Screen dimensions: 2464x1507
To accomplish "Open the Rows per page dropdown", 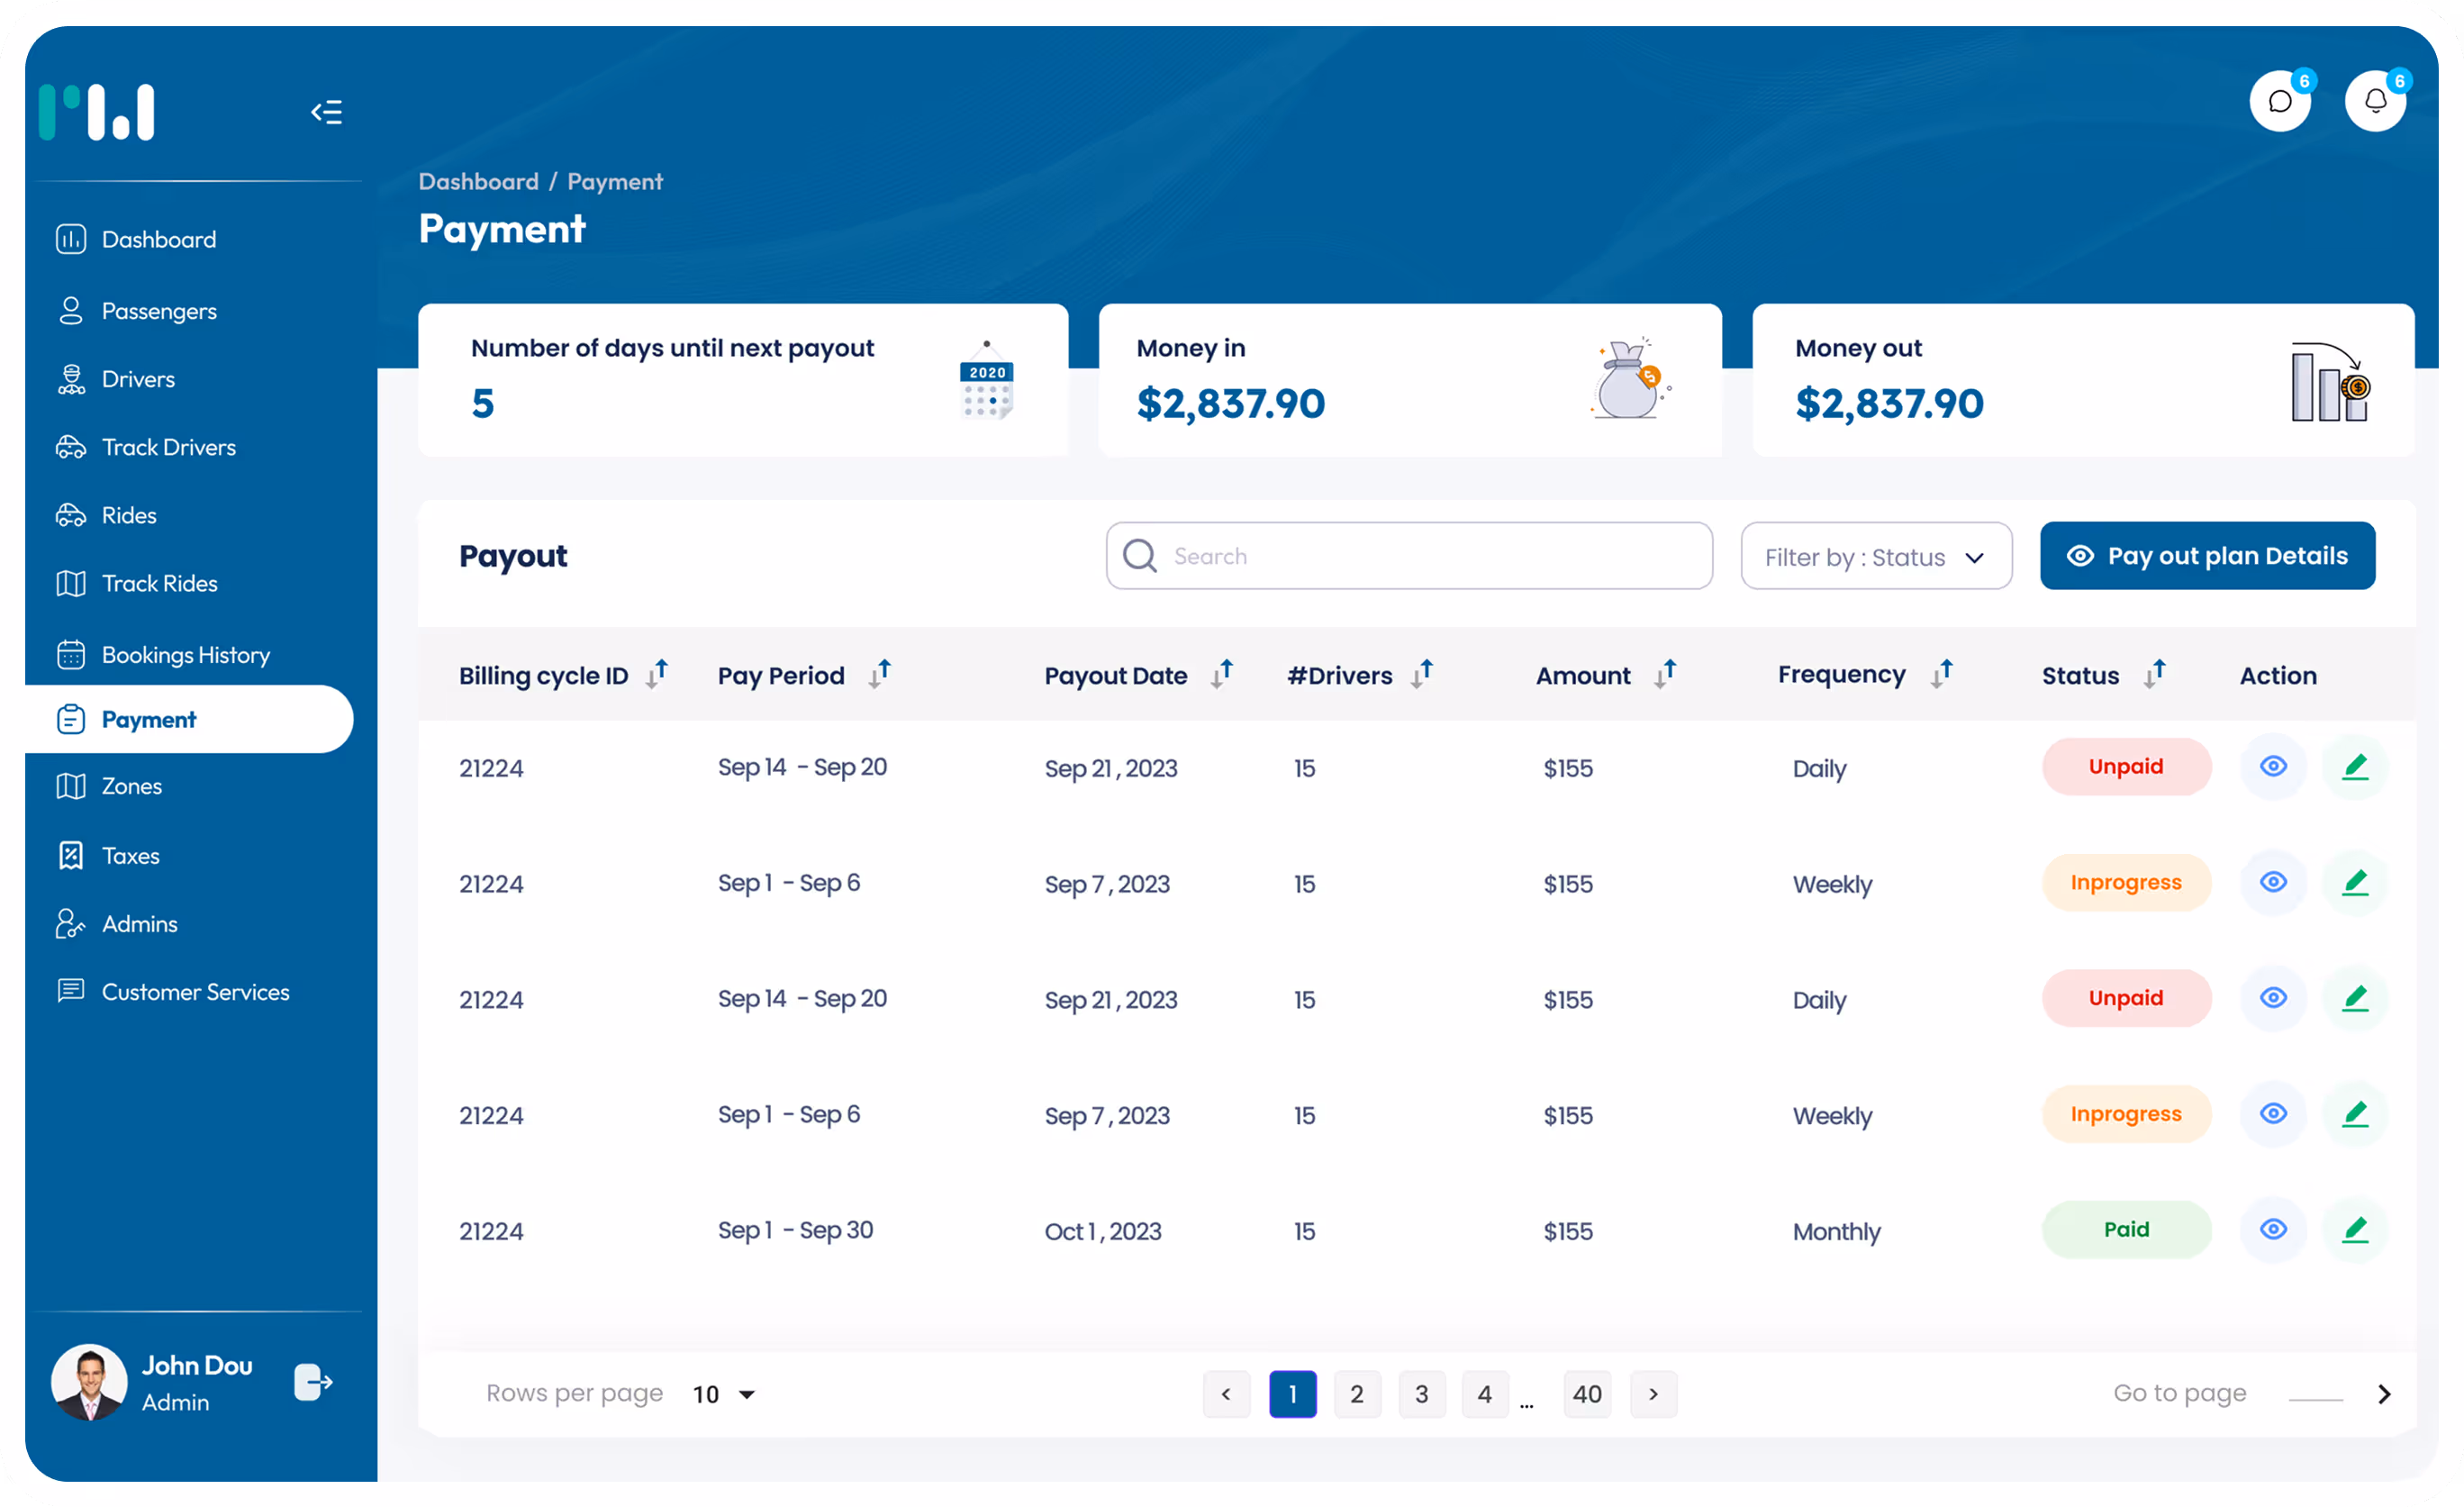I will (x=722, y=1393).
